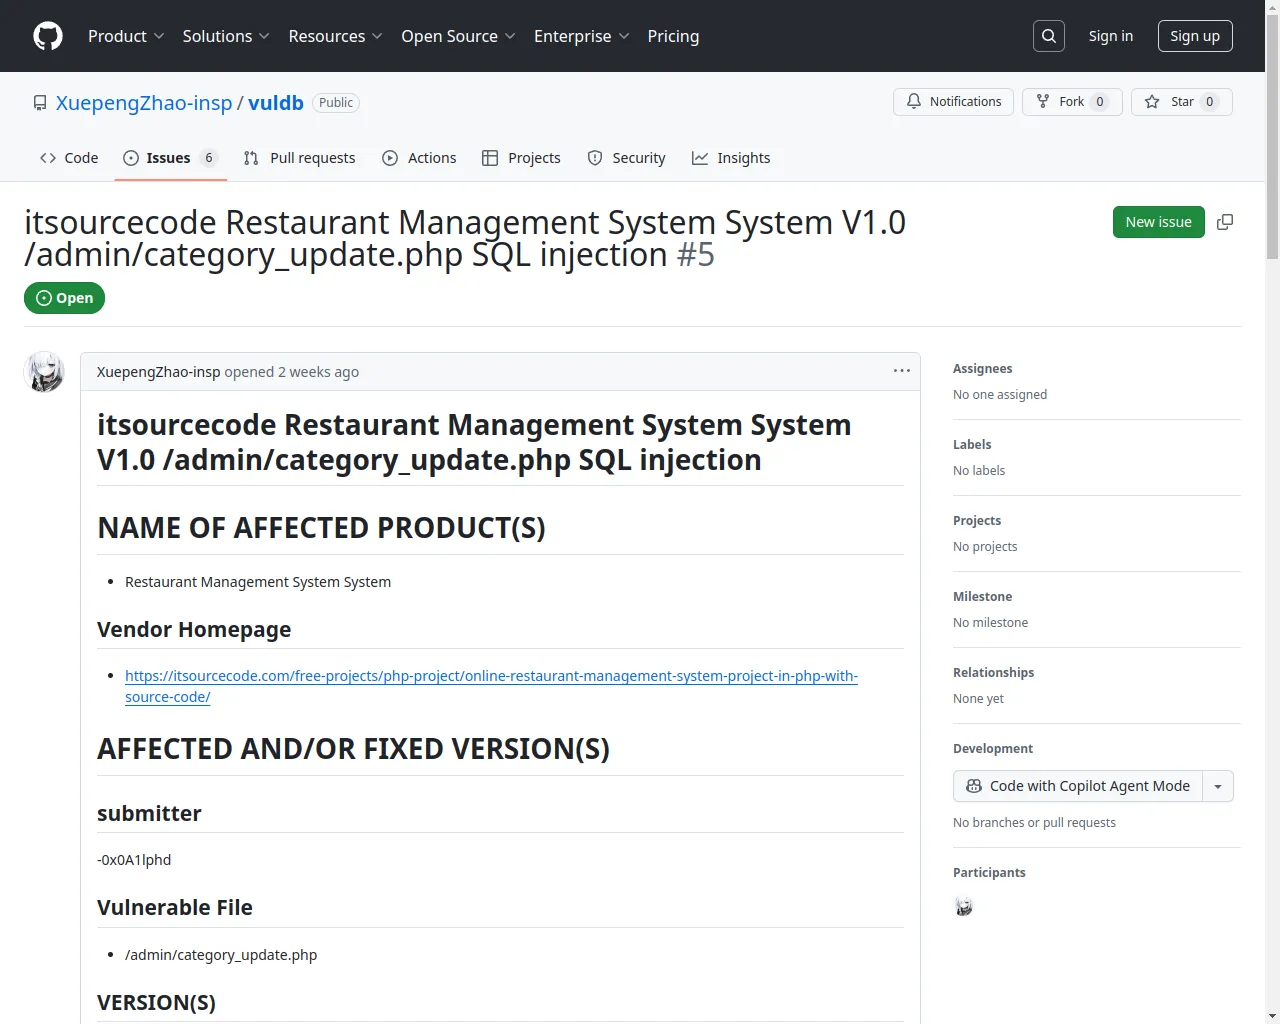Expand the Enterprise menu

[582, 36]
